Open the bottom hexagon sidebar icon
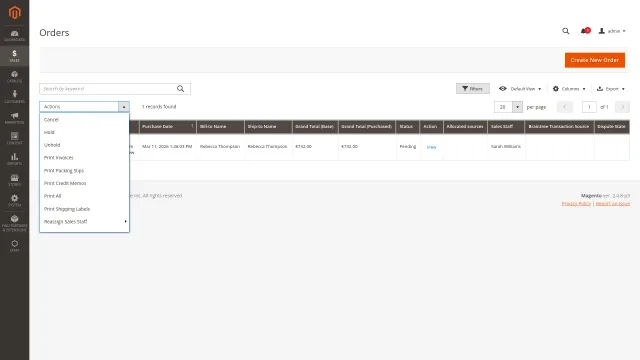 click(x=15, y=246)
